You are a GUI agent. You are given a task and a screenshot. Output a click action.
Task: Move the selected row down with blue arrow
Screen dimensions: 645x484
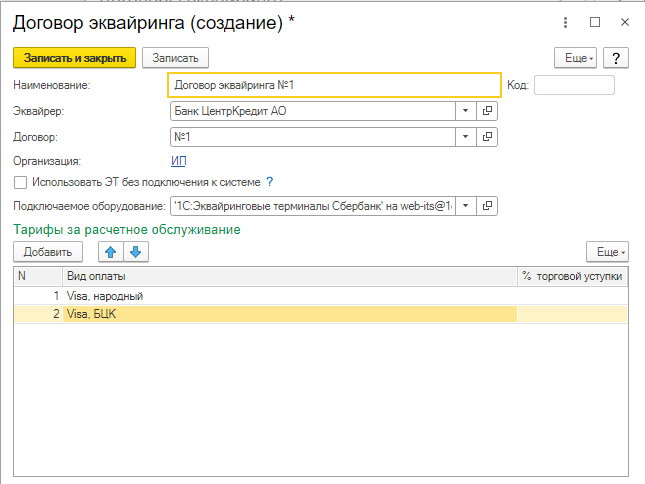pos(136,252)
